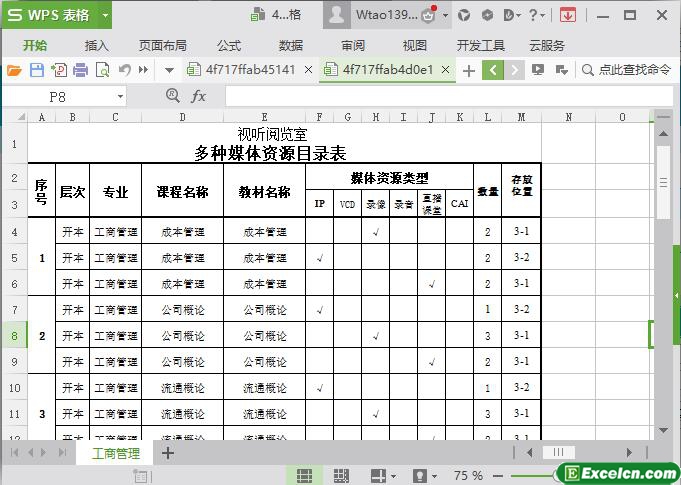Click the fx insert function icon

198,96
